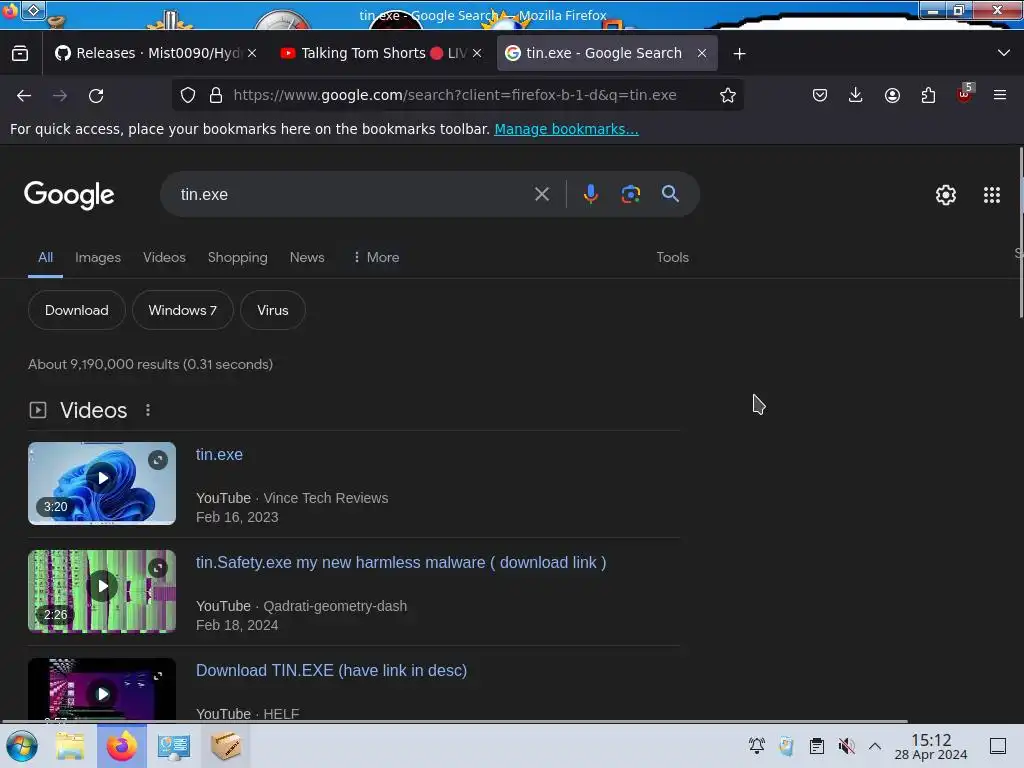Viewport: 1024px width, 768px height.
Task: Click show desktop button in taskbar
Action: coord(998,746)
